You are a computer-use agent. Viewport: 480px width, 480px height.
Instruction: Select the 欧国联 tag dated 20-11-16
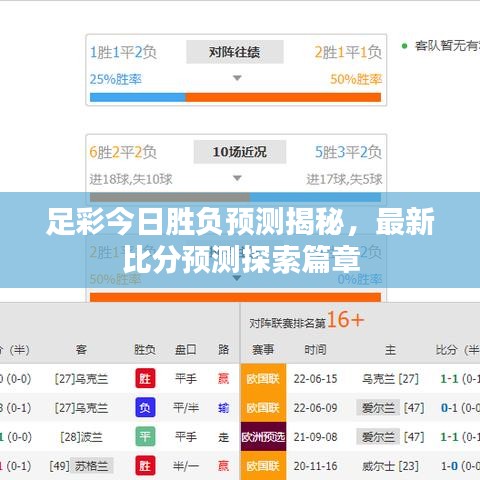point(263,465)
